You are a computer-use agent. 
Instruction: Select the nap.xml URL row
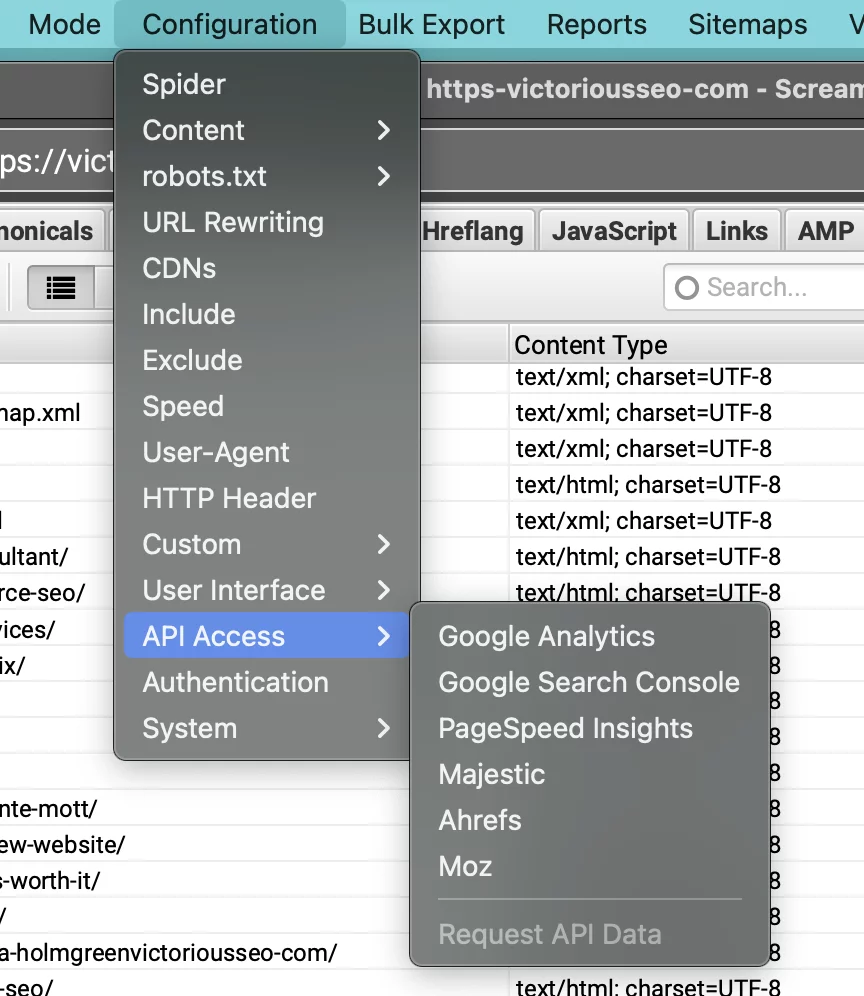coord(40,413)
